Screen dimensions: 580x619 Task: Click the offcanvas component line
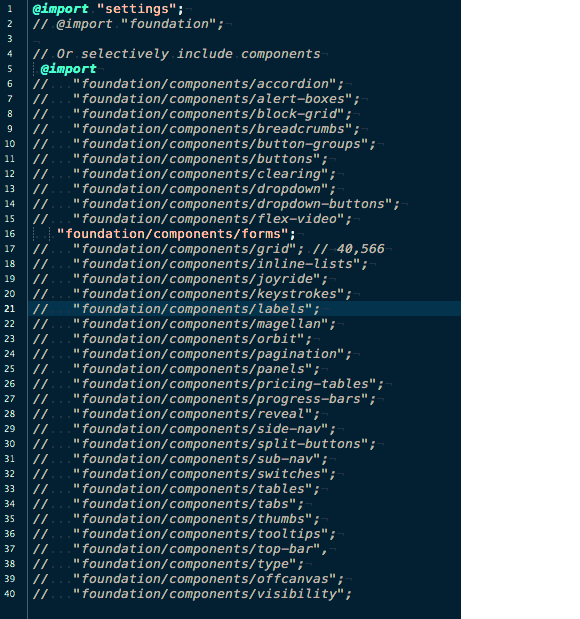pyautogui.click(x=189, y=579)
